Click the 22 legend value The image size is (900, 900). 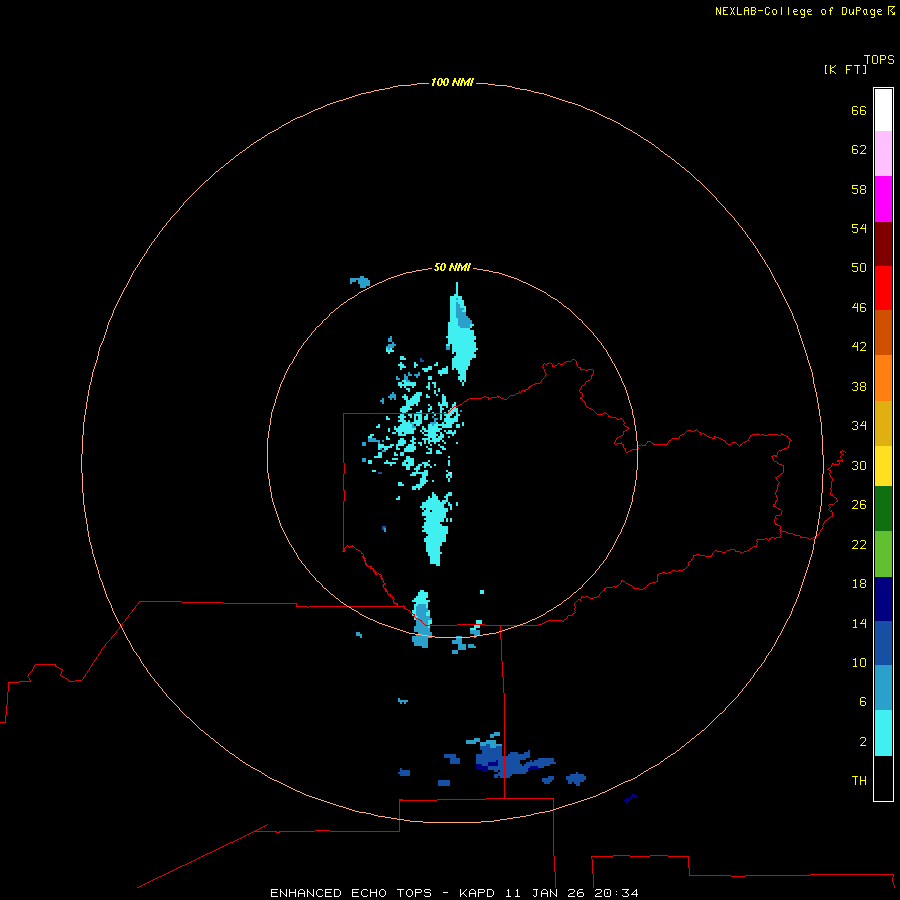tap(859, 545)
